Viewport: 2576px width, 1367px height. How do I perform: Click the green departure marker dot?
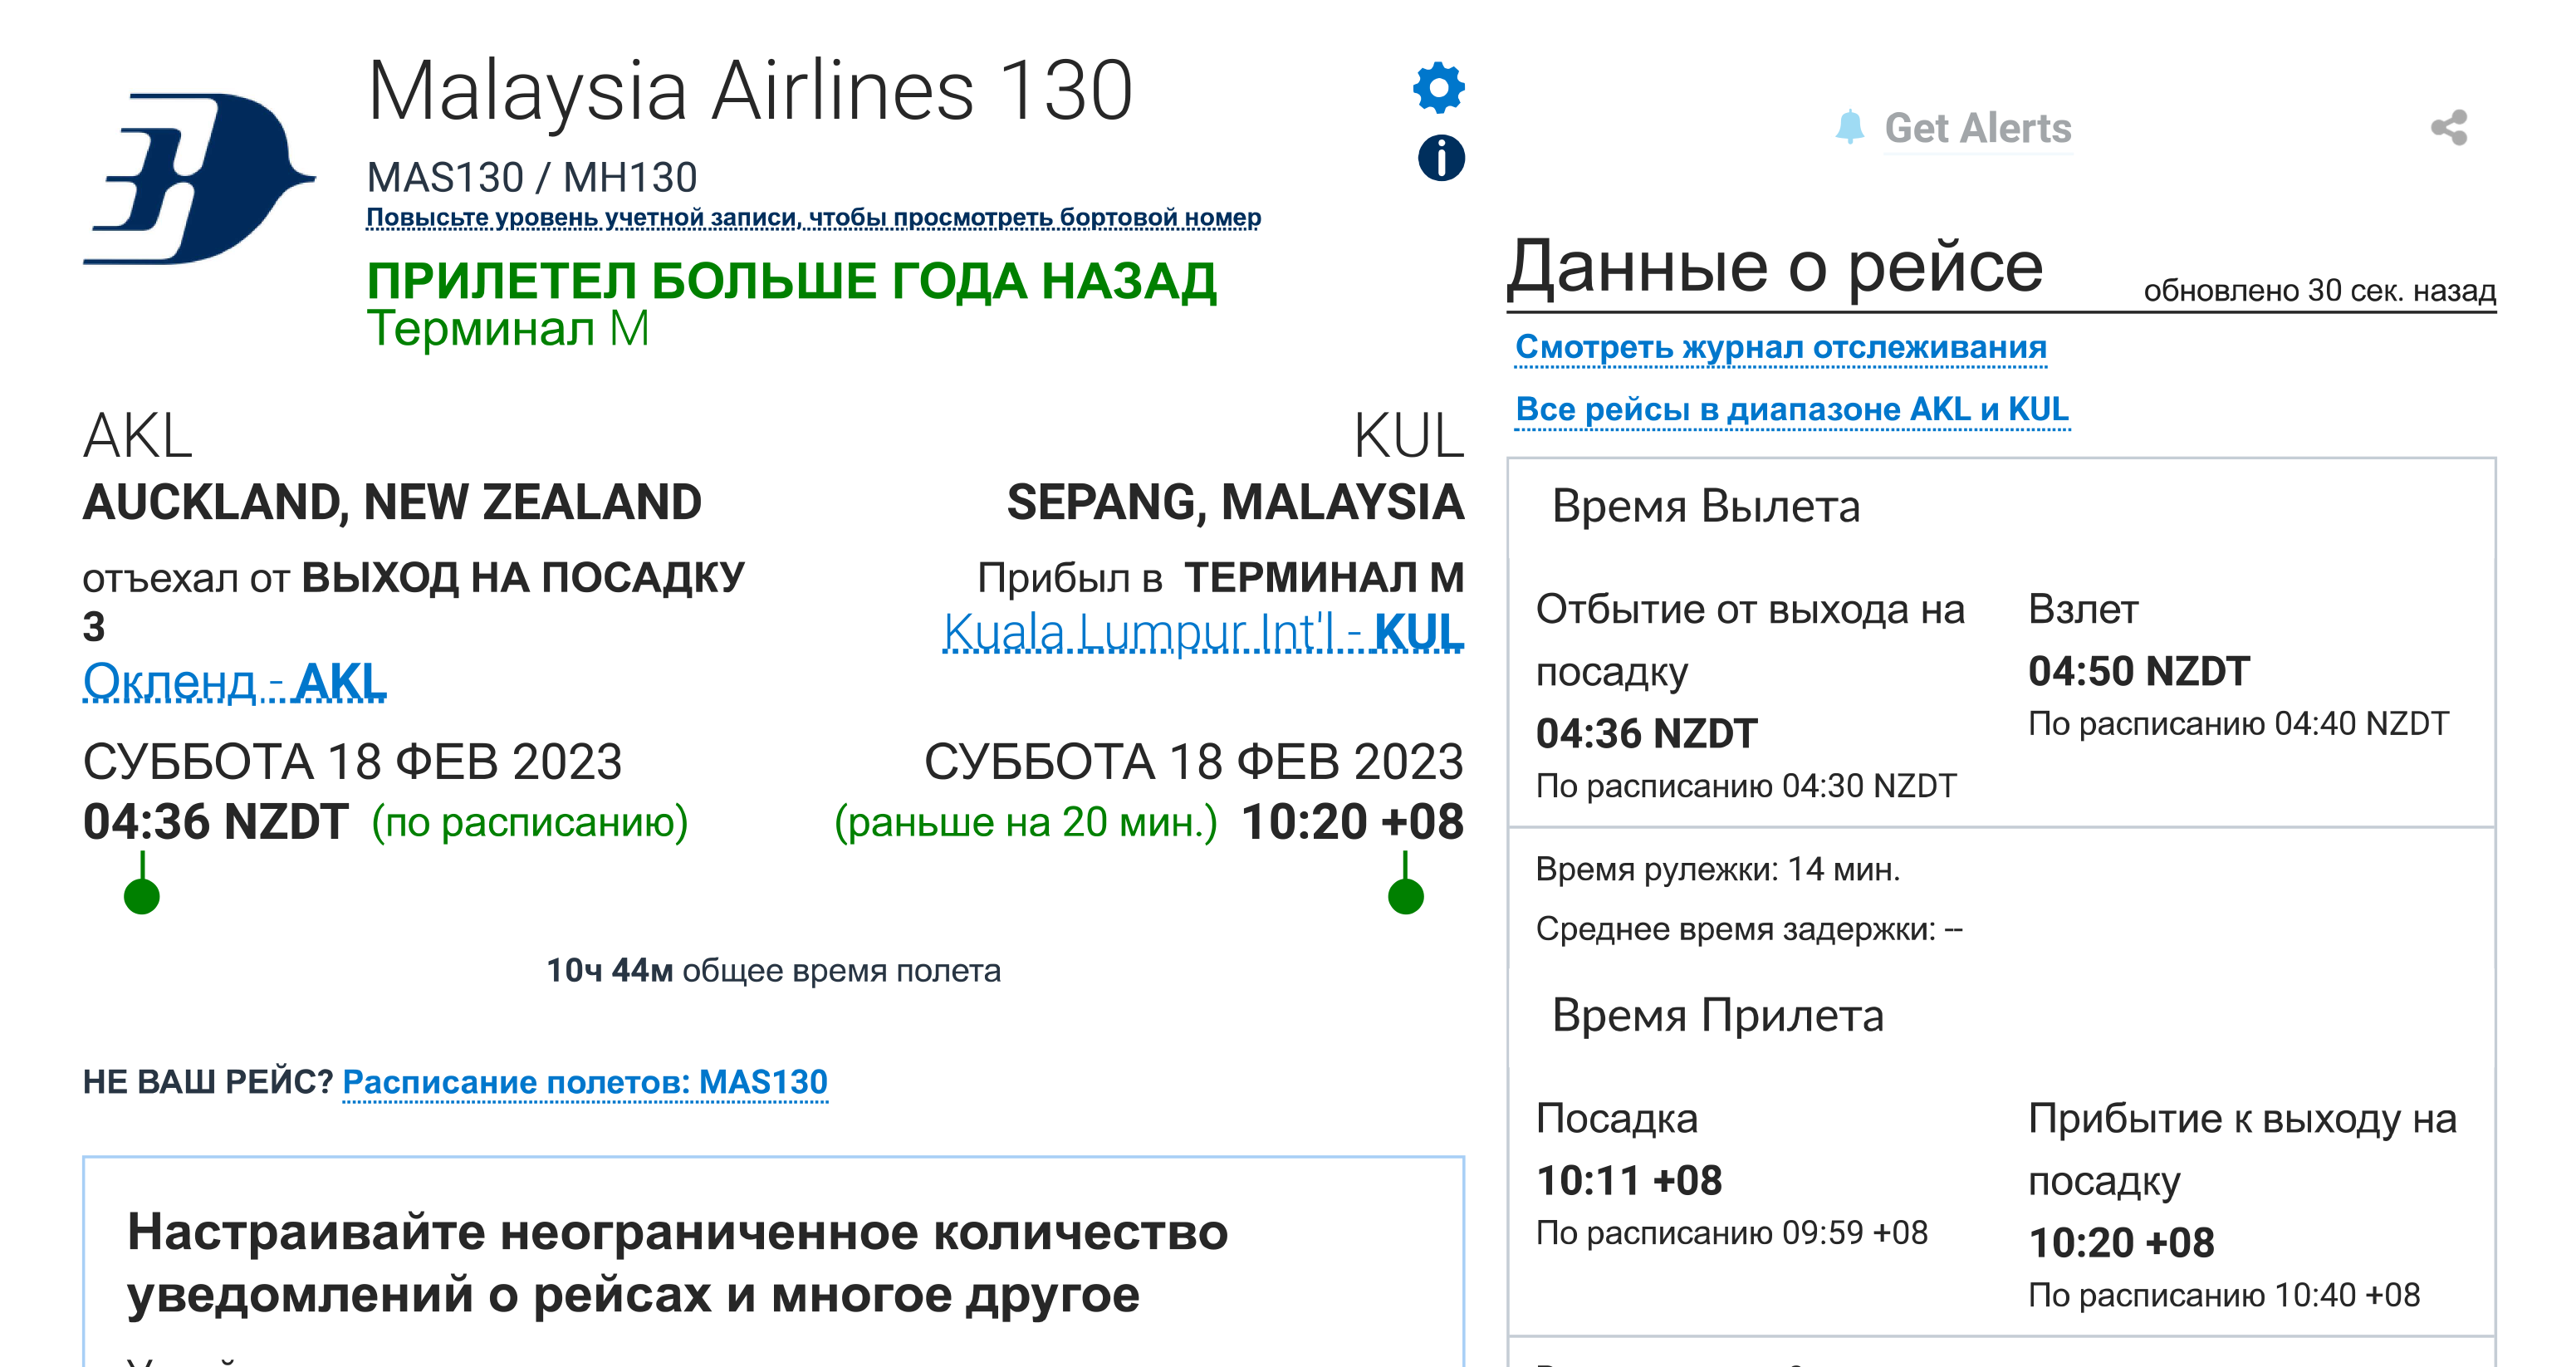(142, 895)
